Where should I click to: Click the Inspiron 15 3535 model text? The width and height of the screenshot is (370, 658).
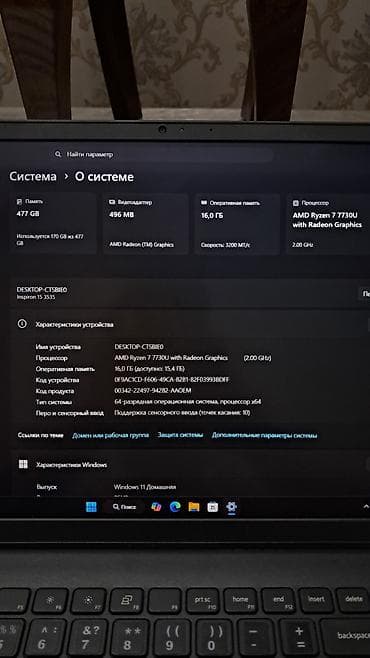36,297
